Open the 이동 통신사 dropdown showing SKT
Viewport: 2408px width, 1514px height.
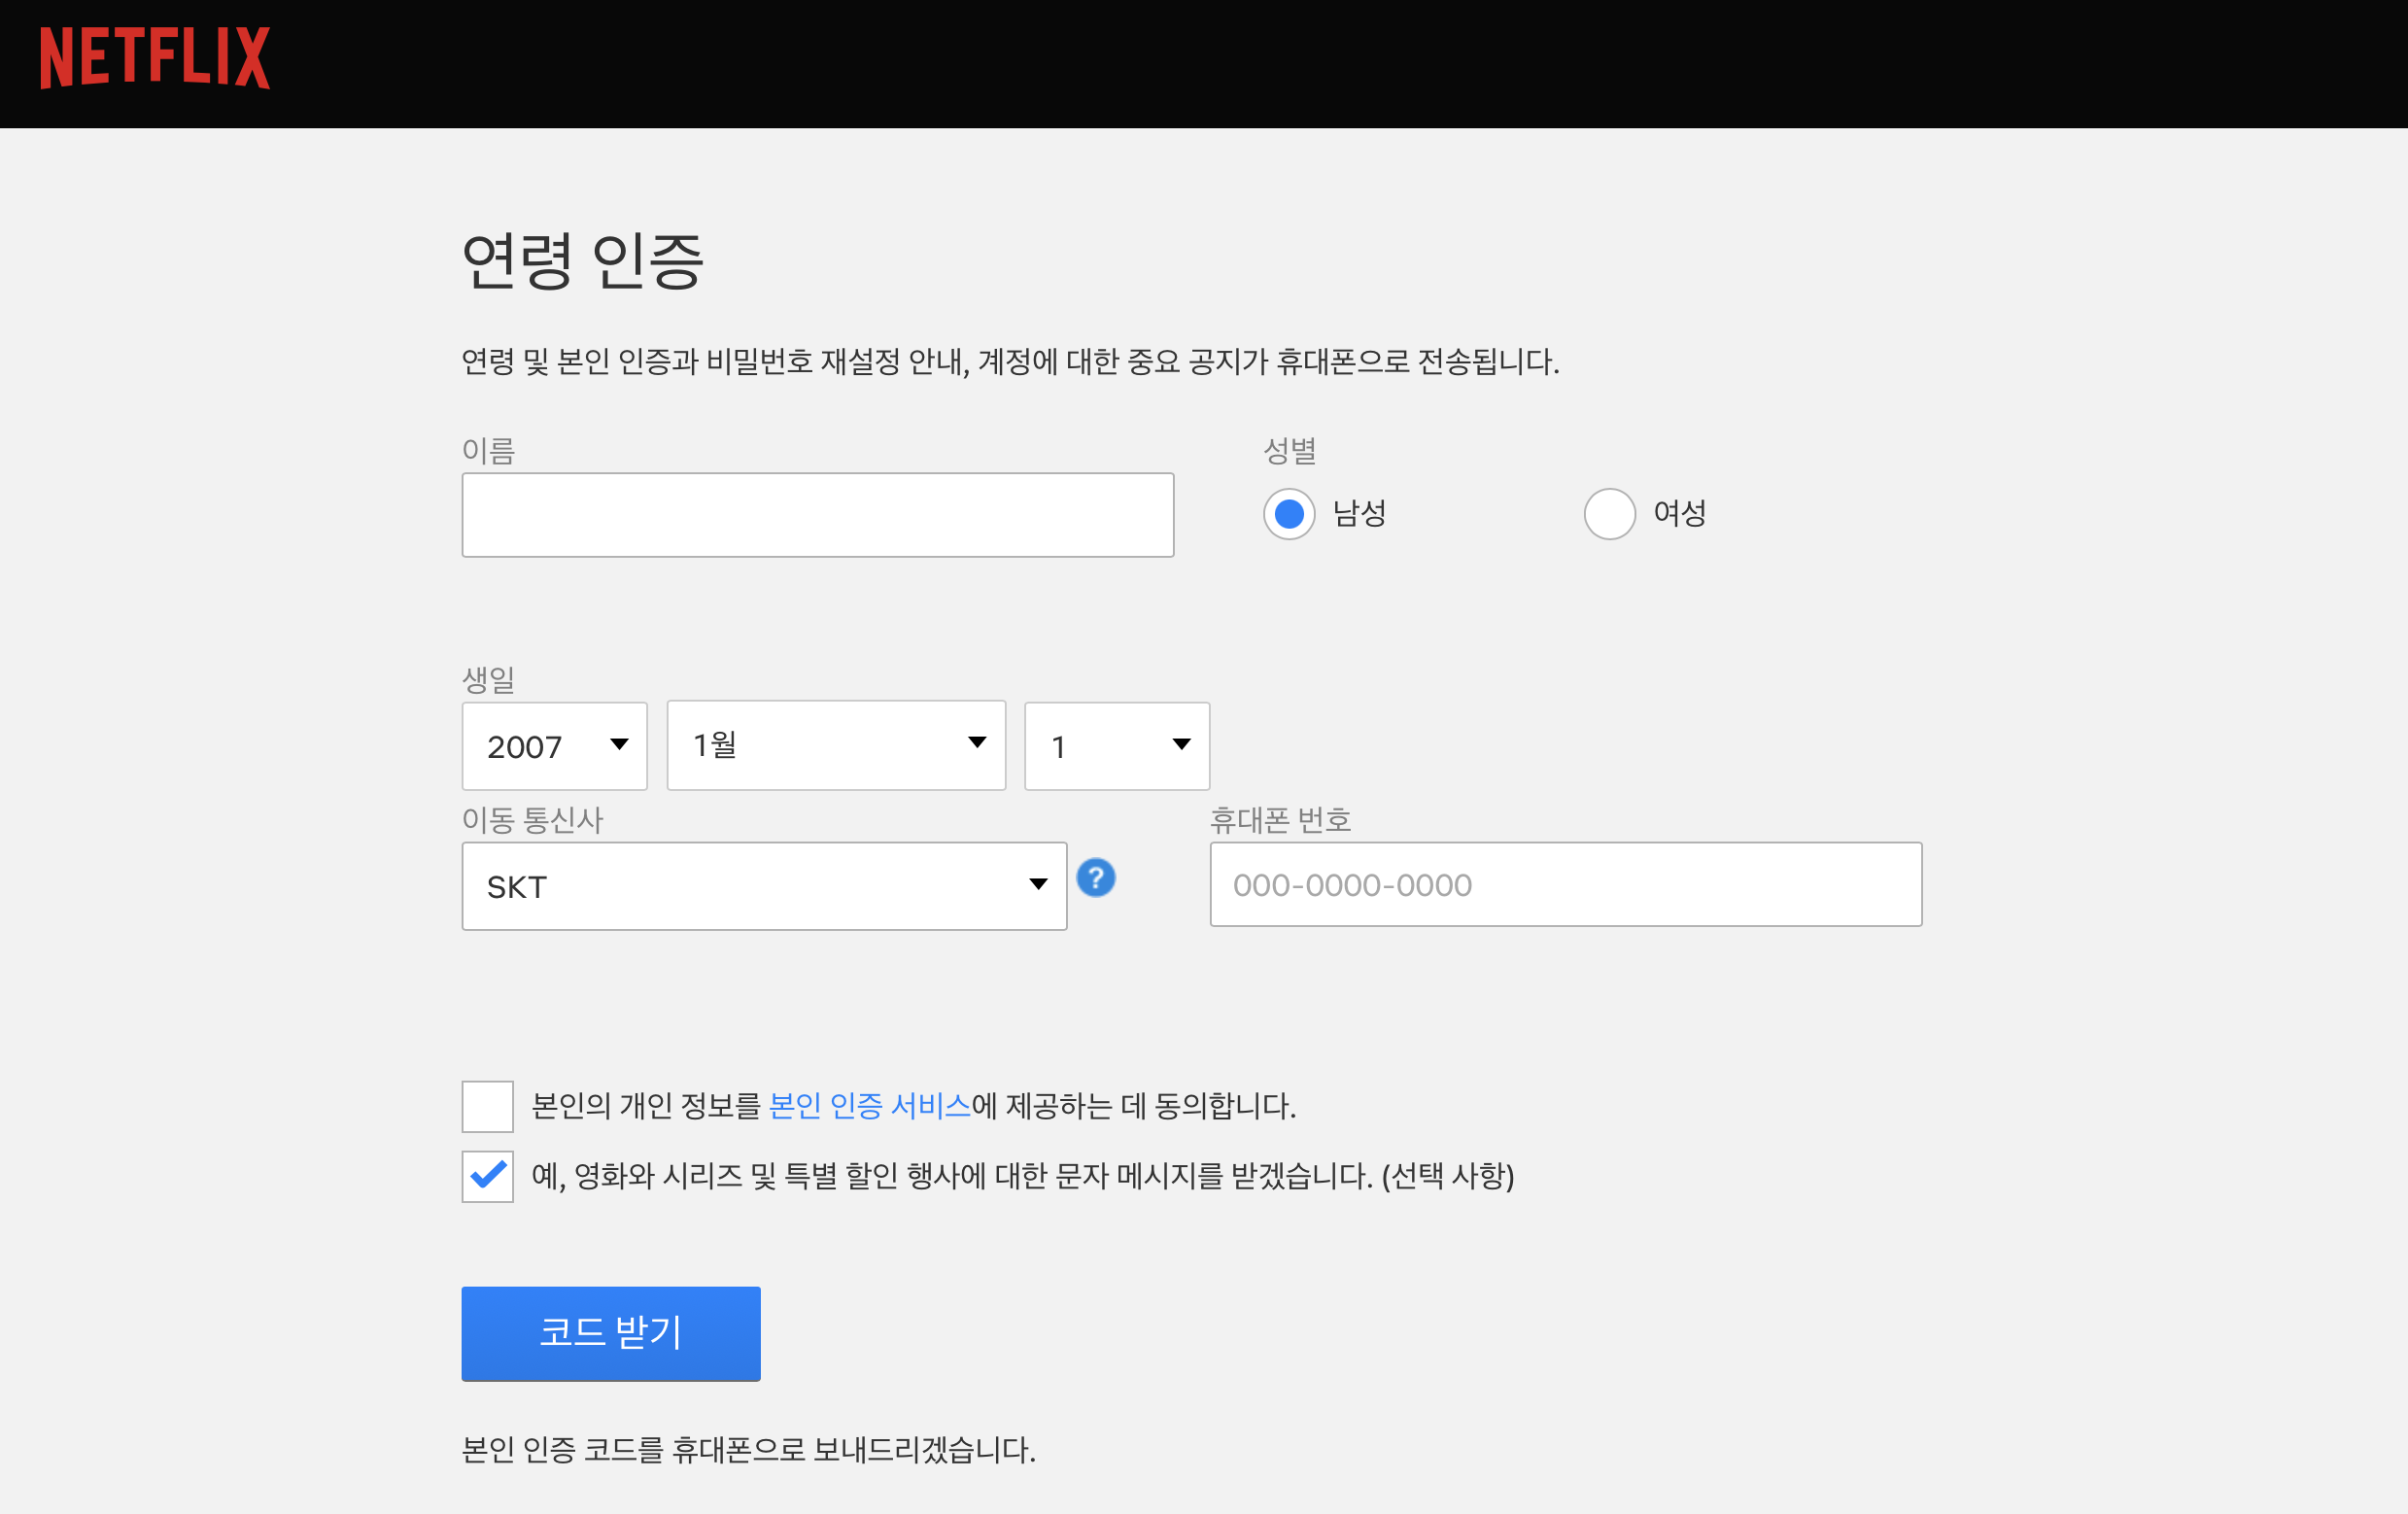click(764, 886)
